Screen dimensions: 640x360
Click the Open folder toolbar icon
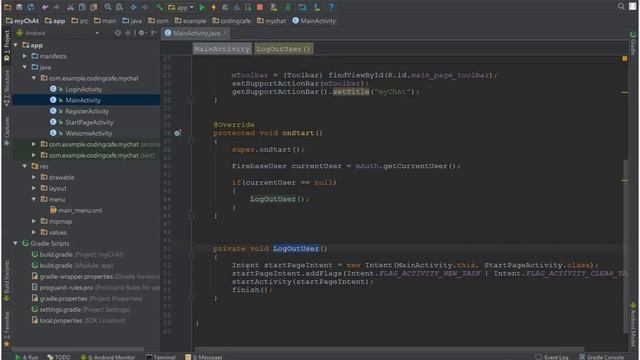[x=8, y=7]
